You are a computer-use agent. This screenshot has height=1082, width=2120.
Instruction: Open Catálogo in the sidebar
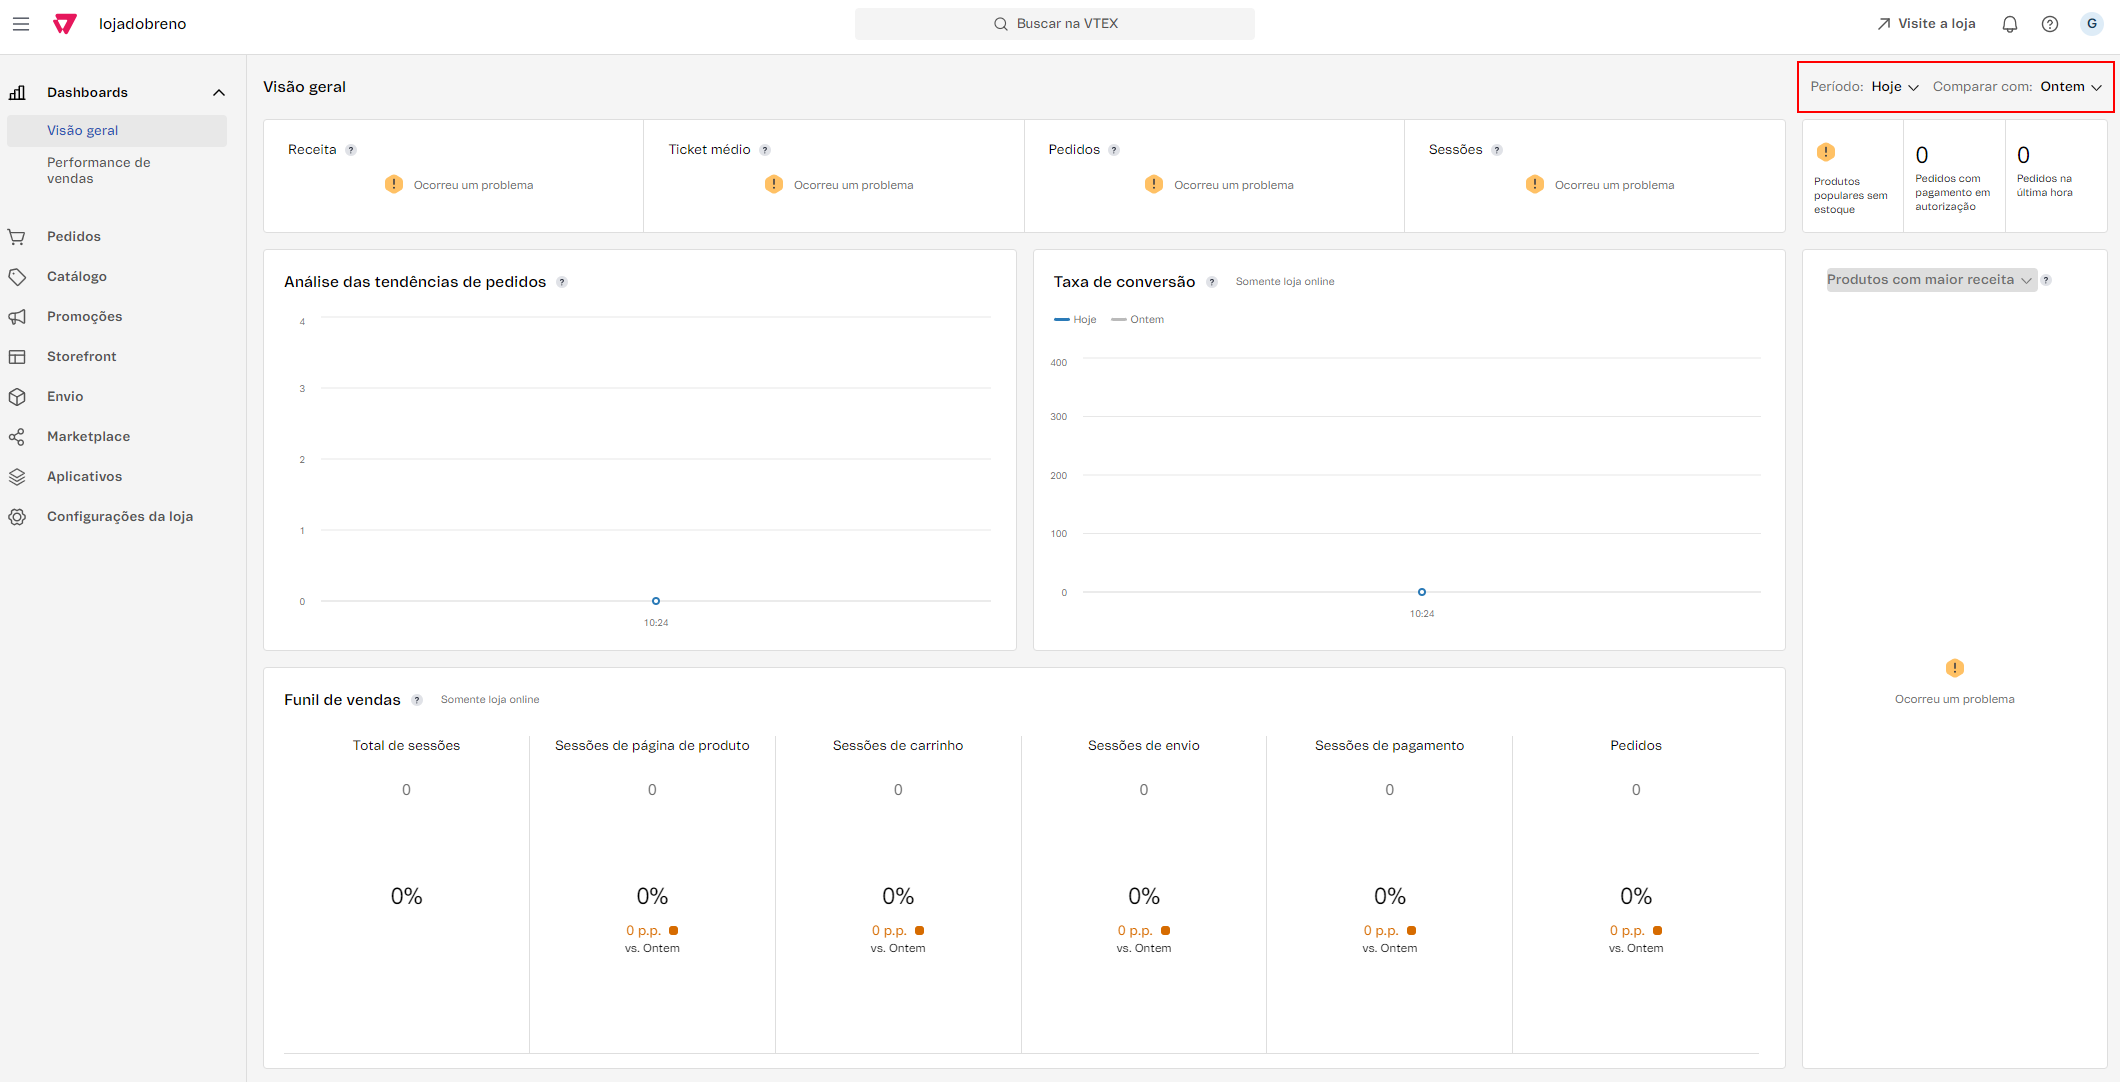point(76,276)
